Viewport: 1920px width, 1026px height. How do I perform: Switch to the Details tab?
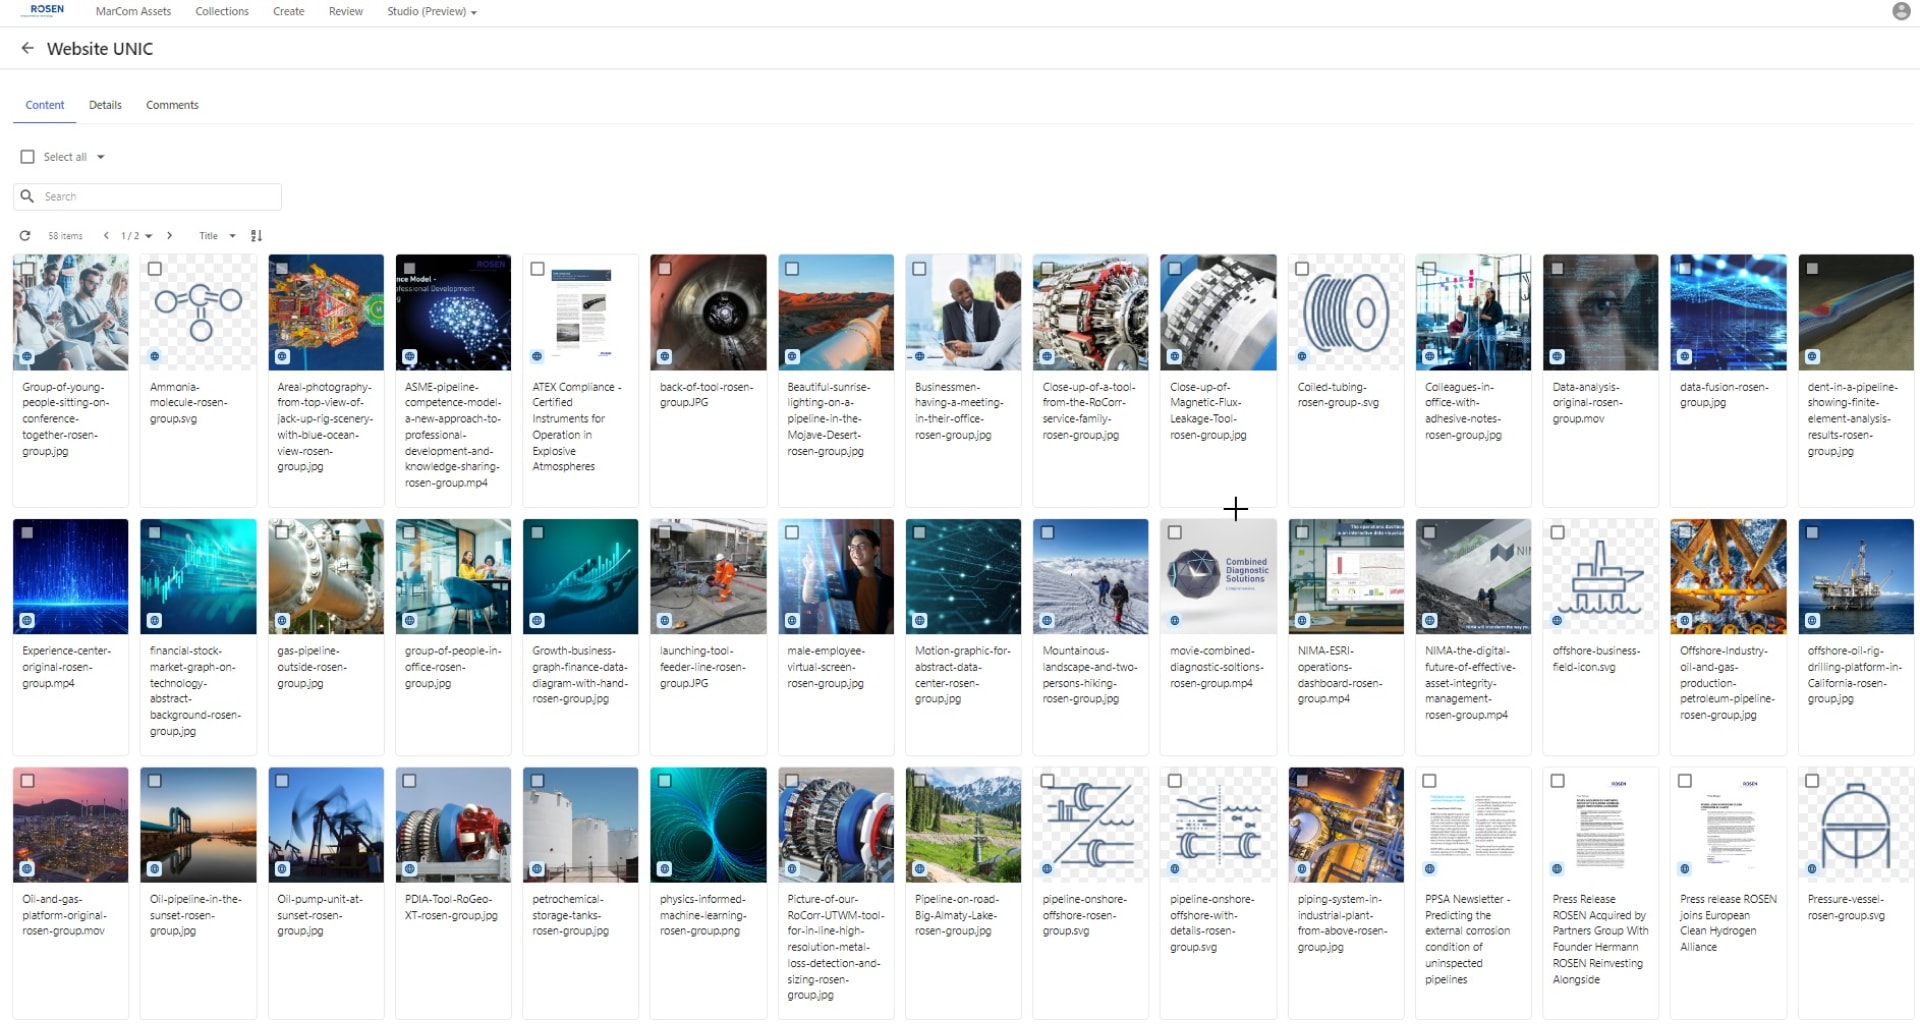pos(105,105)
